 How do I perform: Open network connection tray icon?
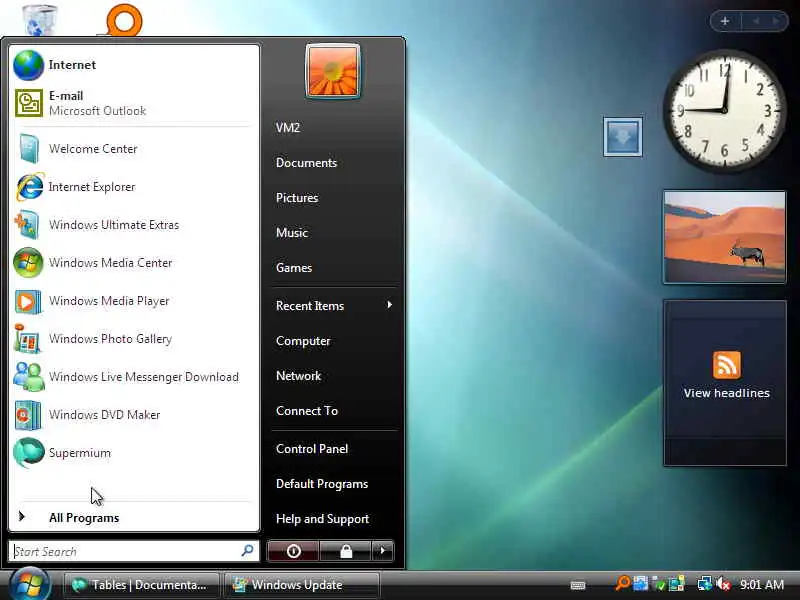click(x=705, y=584)
